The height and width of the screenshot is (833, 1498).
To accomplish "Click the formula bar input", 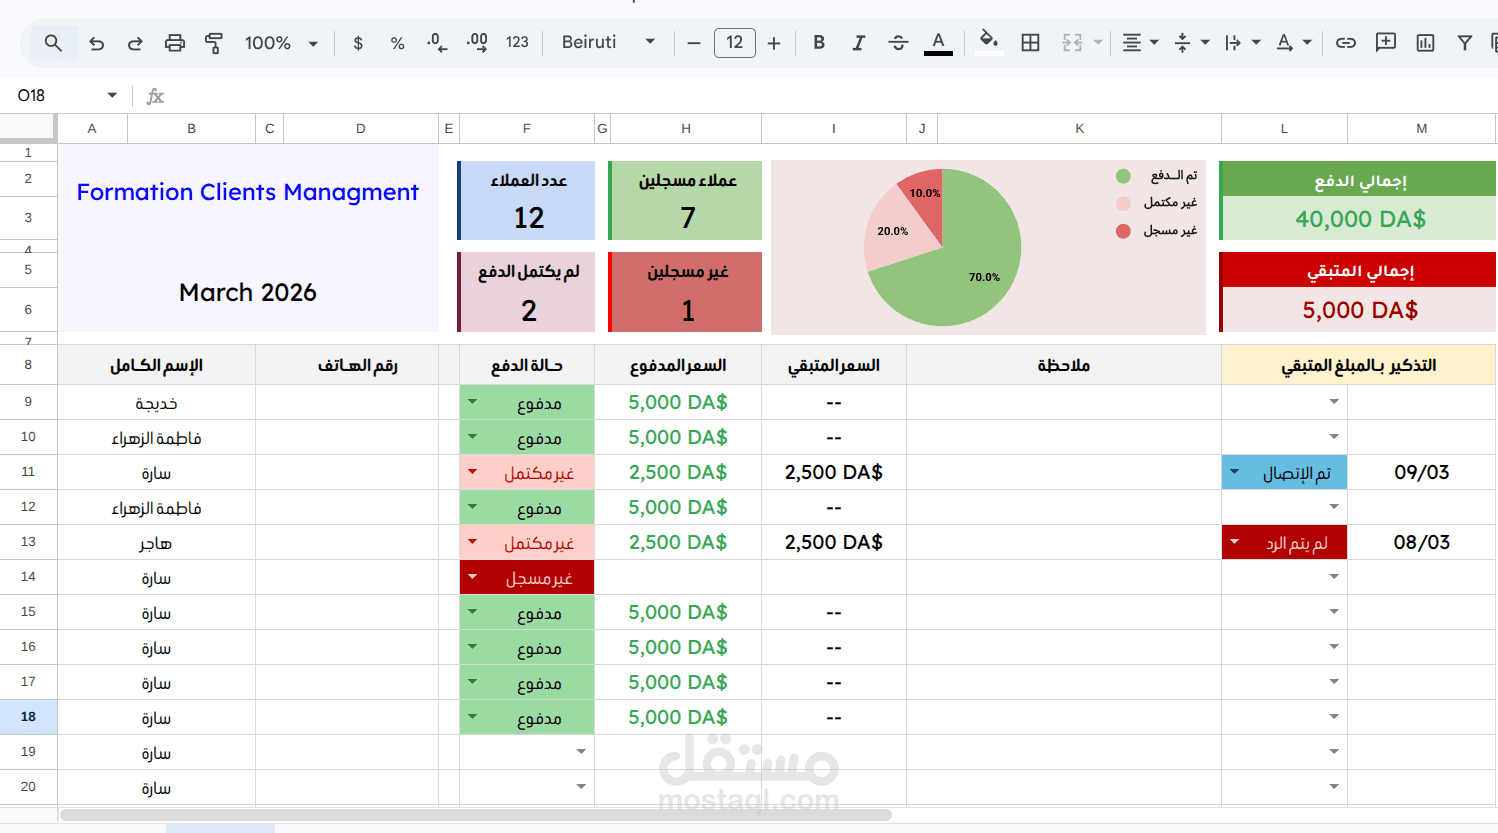I will pyautogui.click(x=830, y=96).
